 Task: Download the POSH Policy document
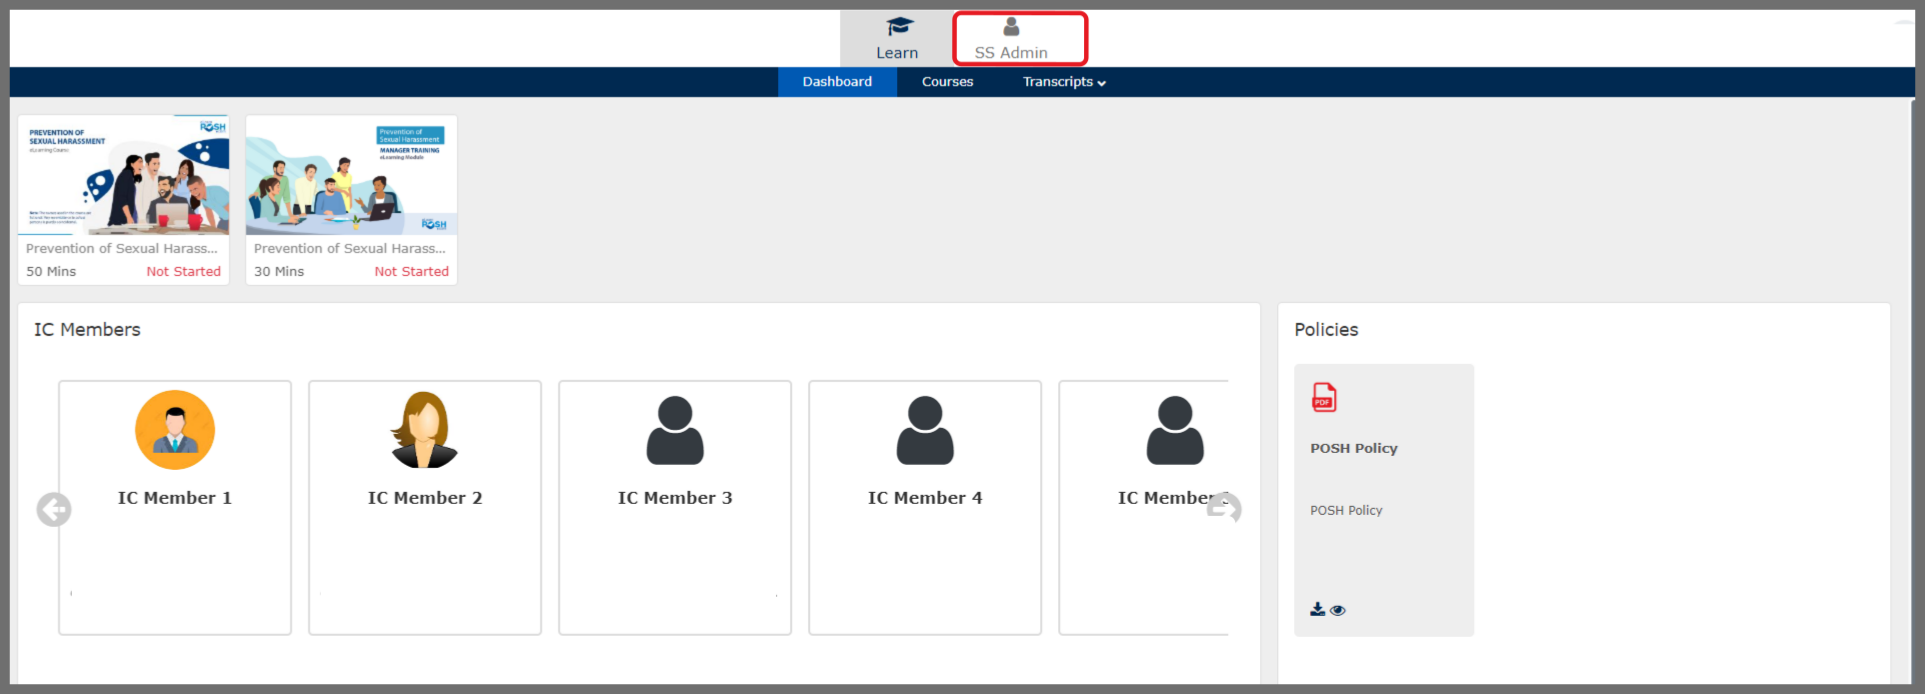point(1317,609)
